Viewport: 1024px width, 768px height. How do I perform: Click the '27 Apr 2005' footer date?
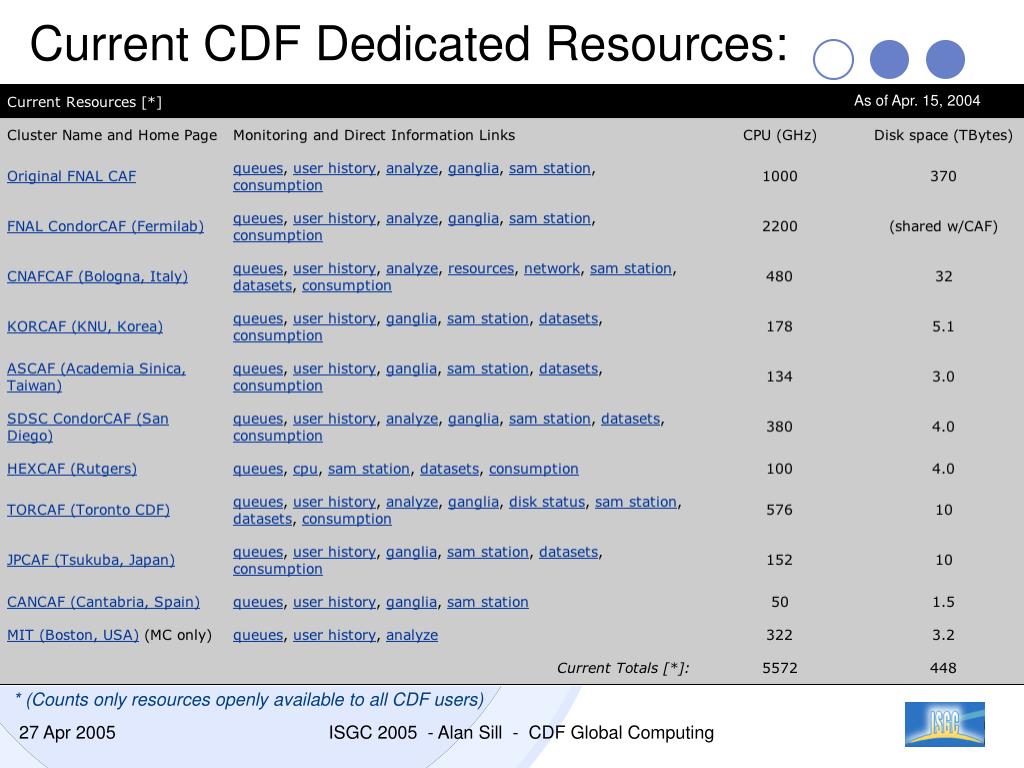click(x=67, y=733)
